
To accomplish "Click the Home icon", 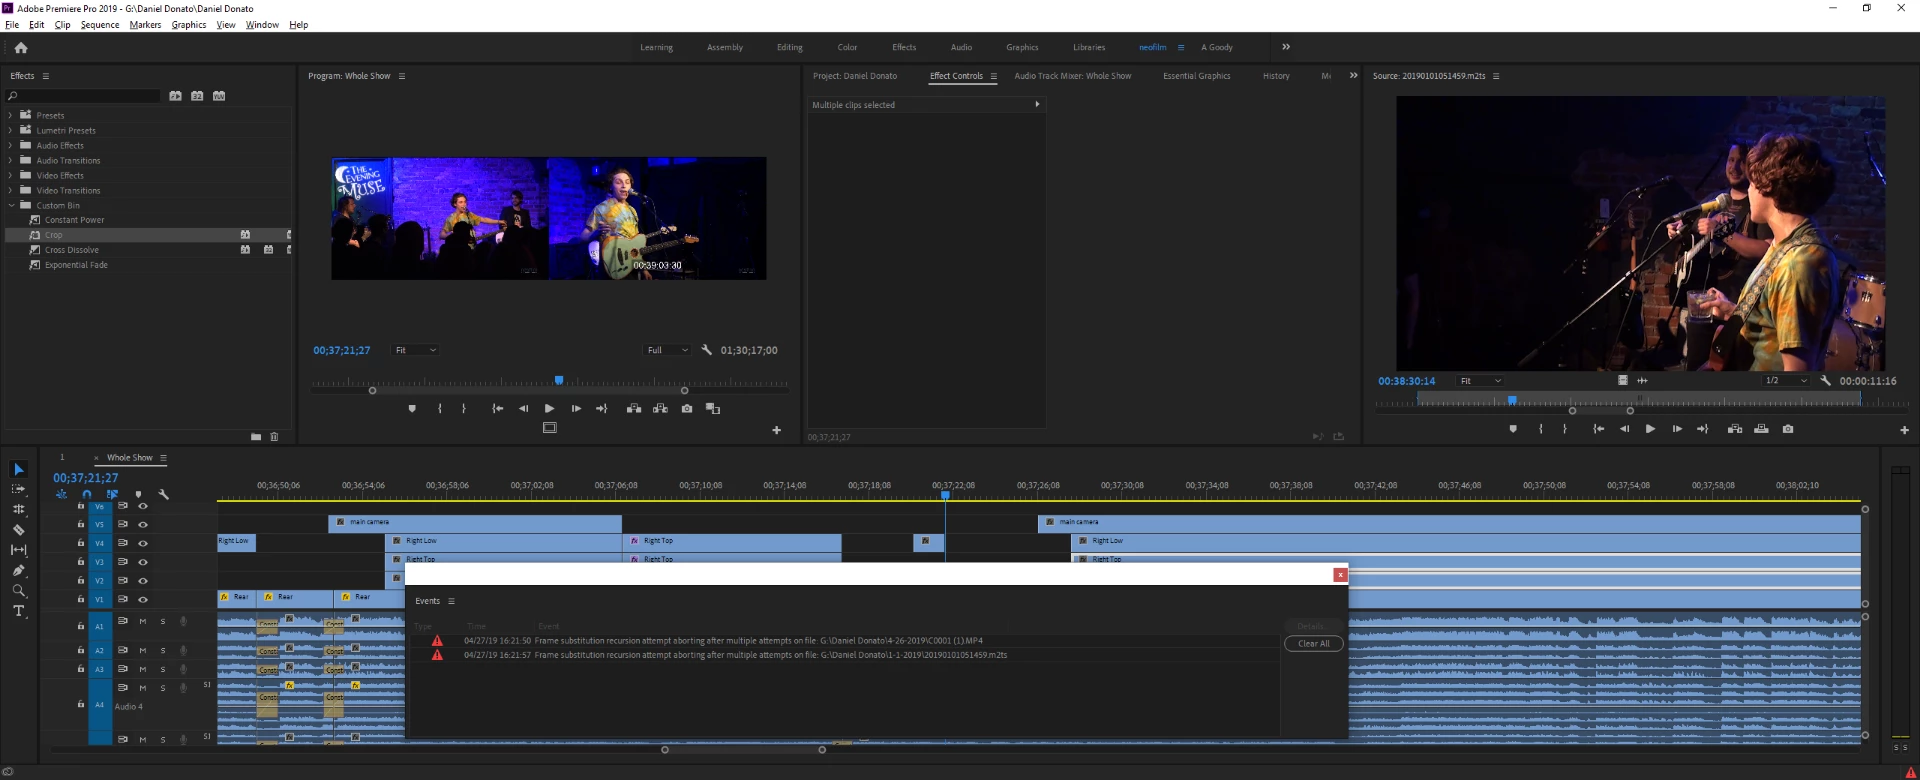I will tap(21, 47).
